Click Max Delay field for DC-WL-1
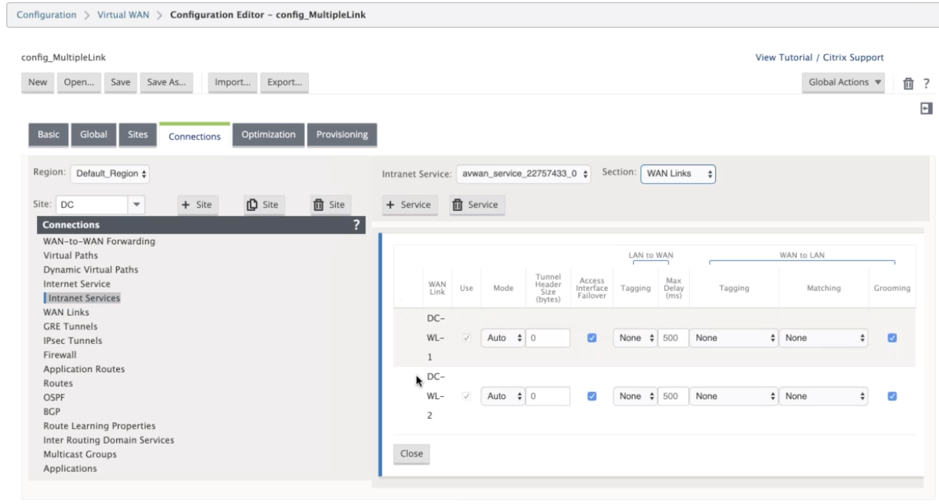Image resolution: width=939 pixels, height=504 pixels. click(x=673, y=338)
